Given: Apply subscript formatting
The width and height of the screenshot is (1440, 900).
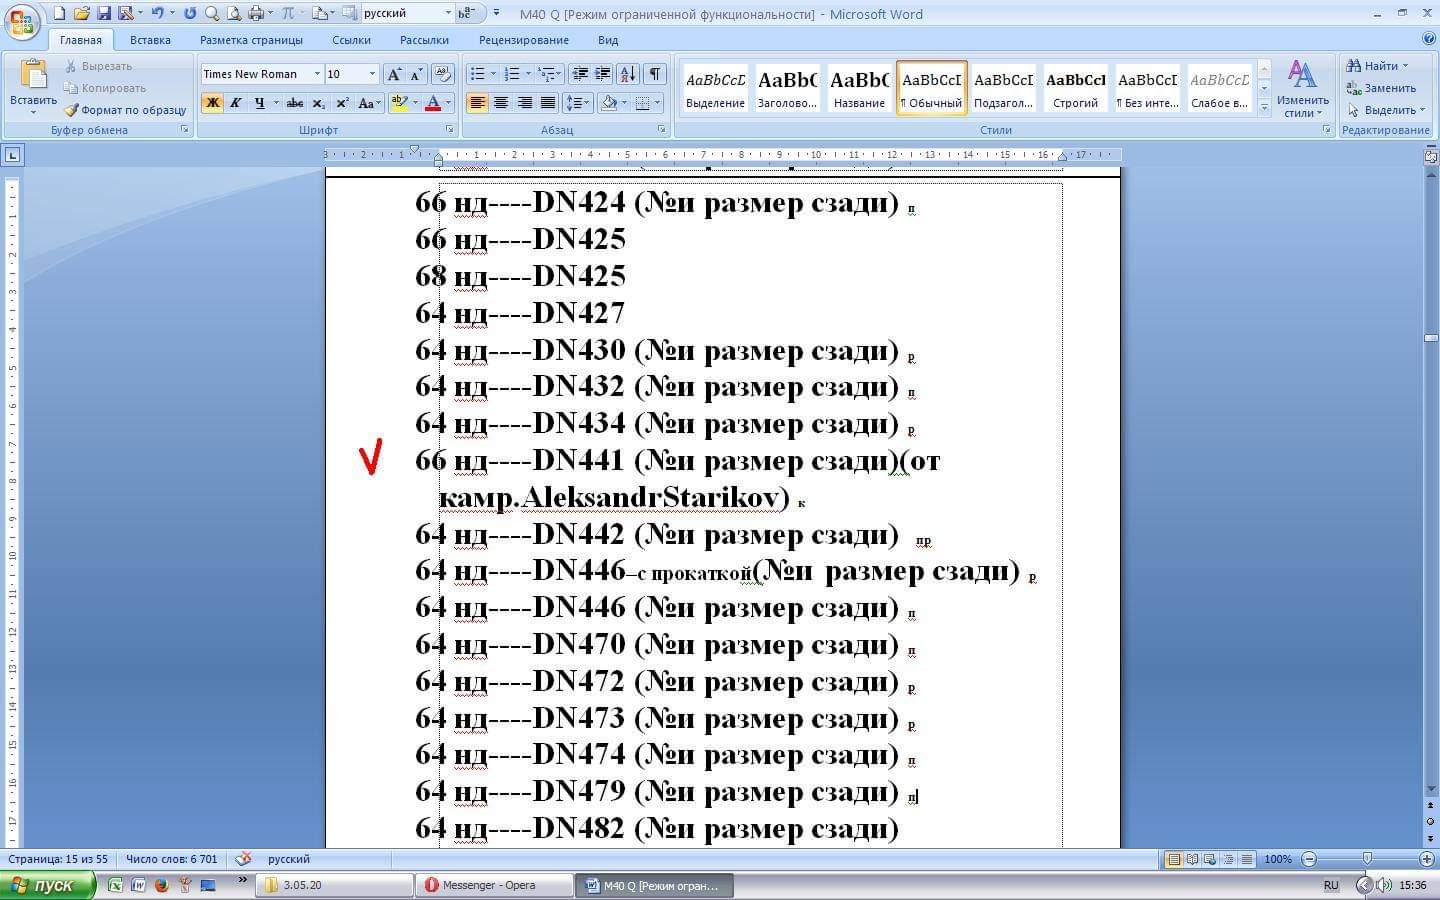Looking at the screenshot, I should tap(318, 103).
